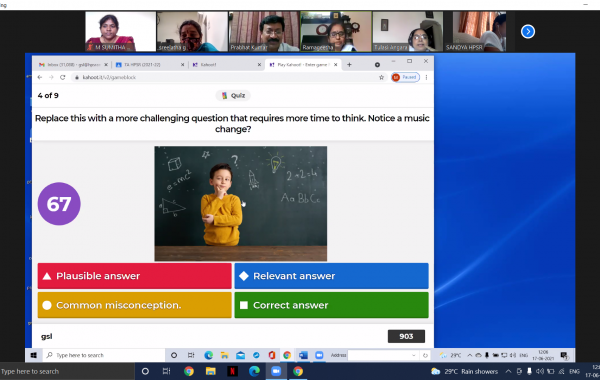The width and height of the screenshot is (600, 380).
Task: Choose the yellow Common misconception answer
Action: (x=134, y=305)
